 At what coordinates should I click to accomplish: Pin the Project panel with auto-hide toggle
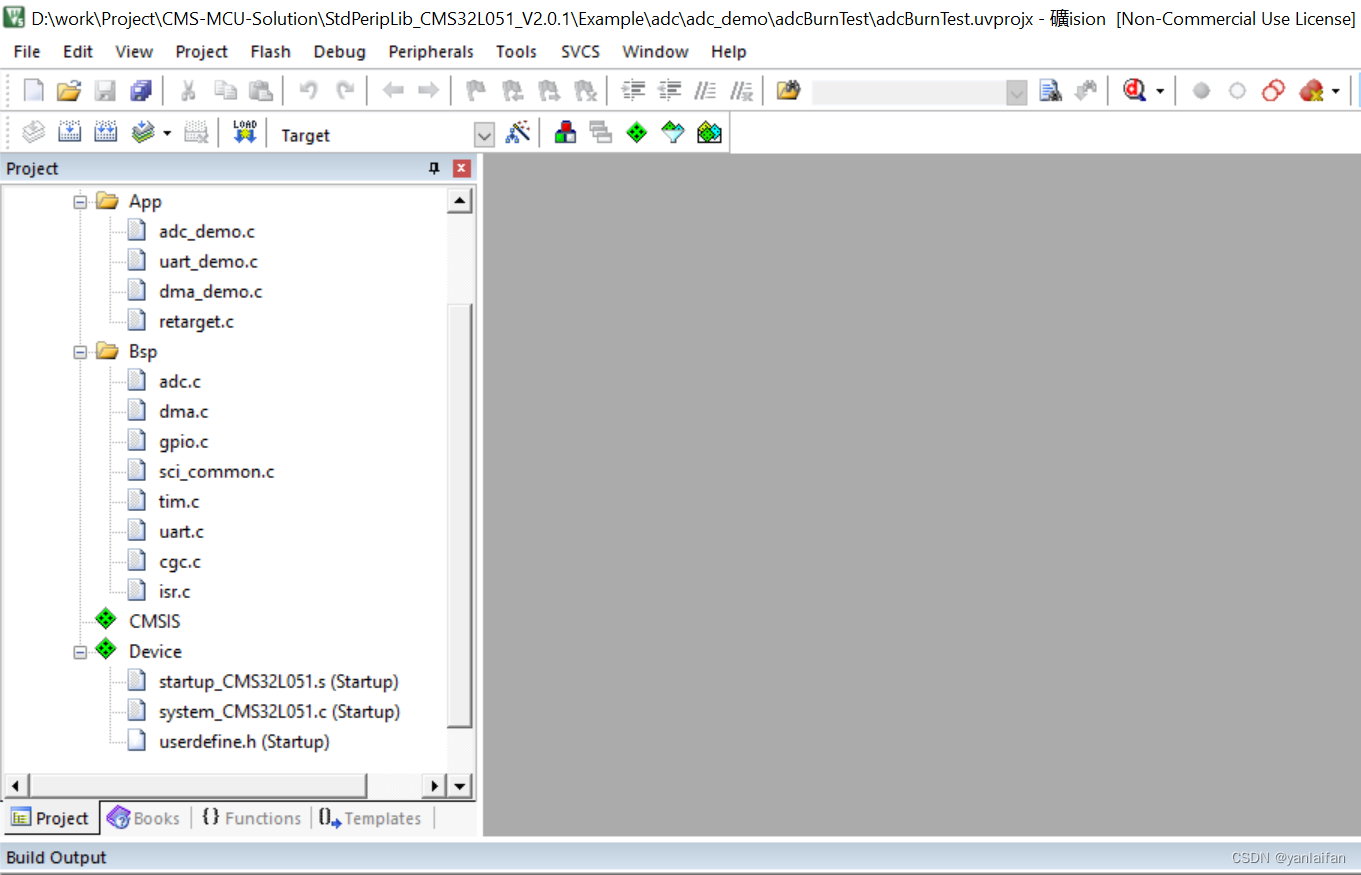coord(434,168)
